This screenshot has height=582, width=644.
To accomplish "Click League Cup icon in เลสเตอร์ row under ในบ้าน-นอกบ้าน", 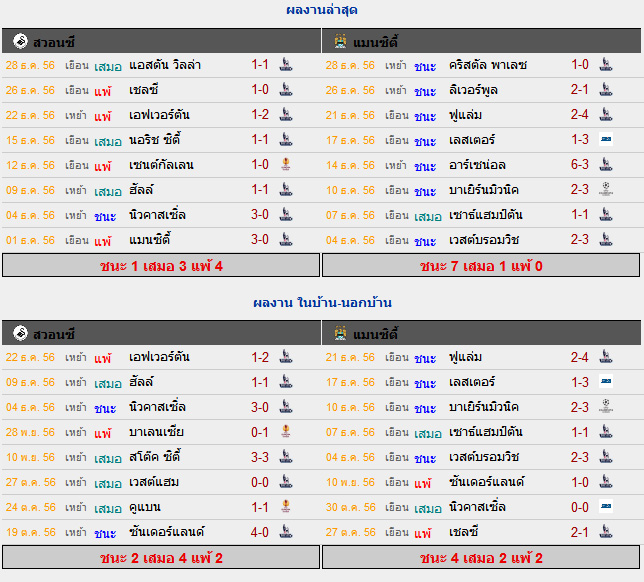I will click(x=606, y=382).
